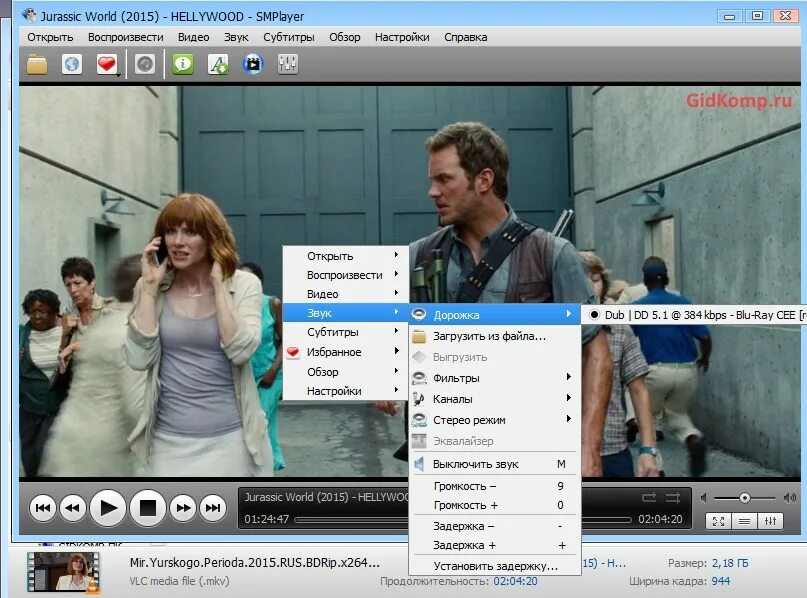Open the Воспроизвести menu in menu bar

pos(126,37)
